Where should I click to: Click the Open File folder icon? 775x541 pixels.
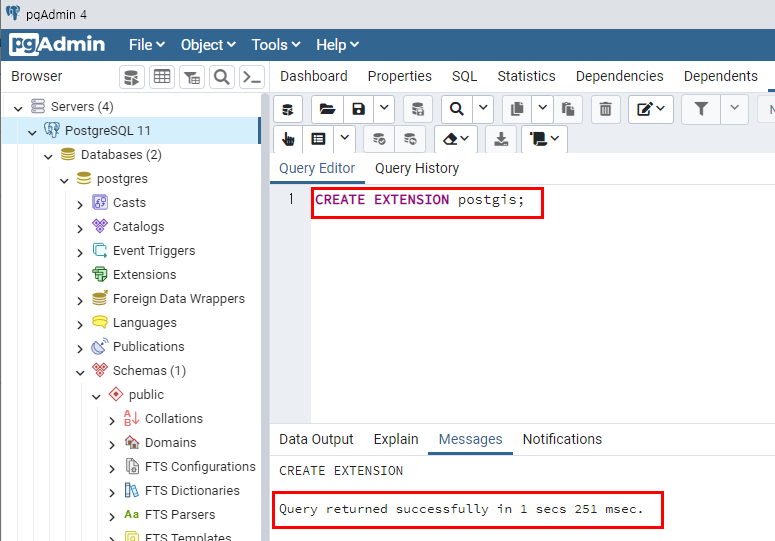(x=327, y=109)
